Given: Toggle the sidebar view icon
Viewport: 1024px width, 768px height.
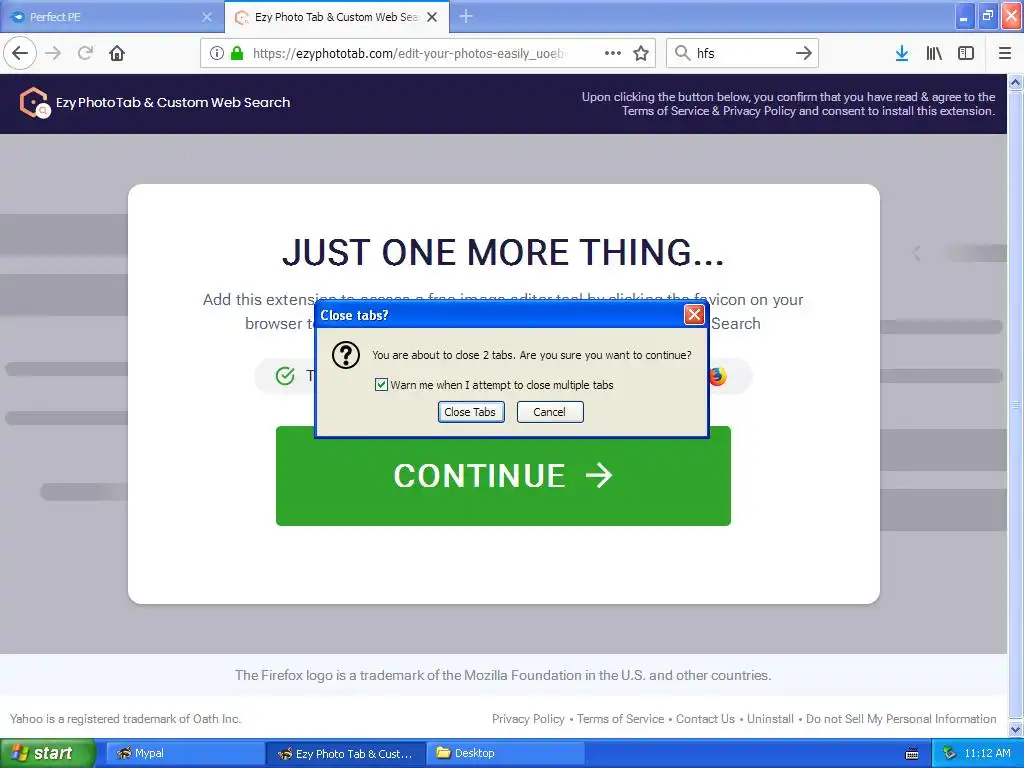Looking at the screenshot, I should (x=966, y=53).
